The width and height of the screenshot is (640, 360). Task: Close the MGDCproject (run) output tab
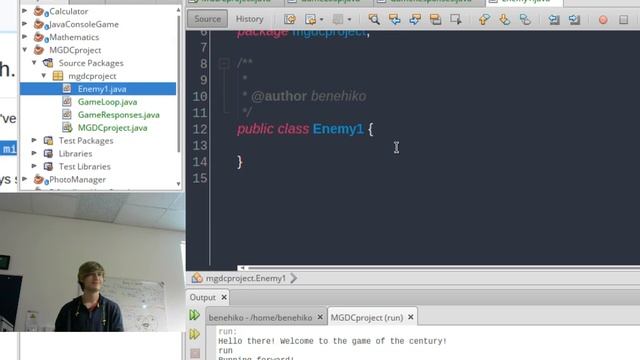(411, 317)
